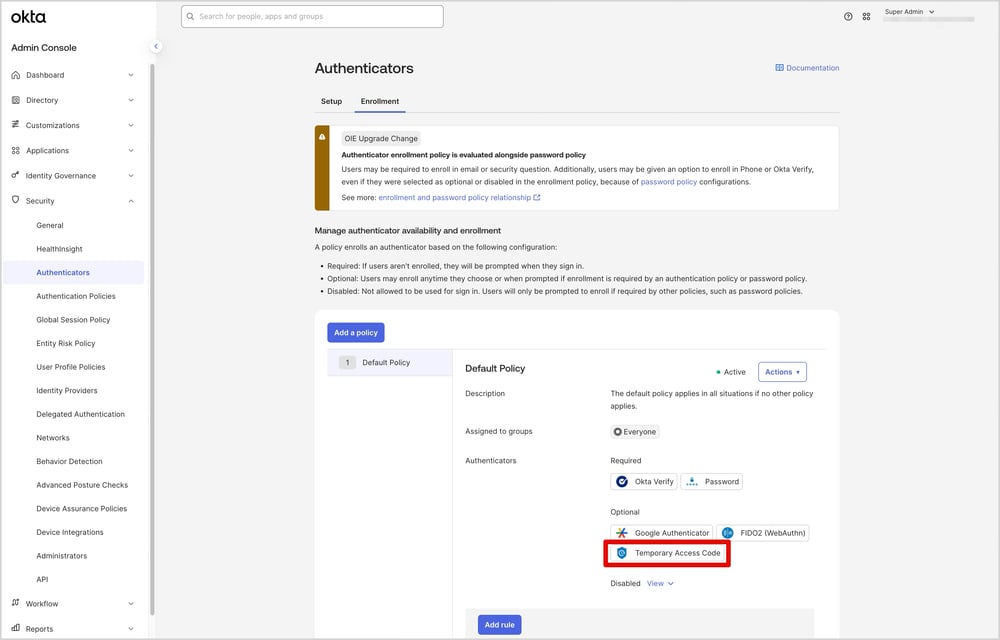Click the Workflow icon in sidebar
The image size is (1000, 640).
(15, 603)
